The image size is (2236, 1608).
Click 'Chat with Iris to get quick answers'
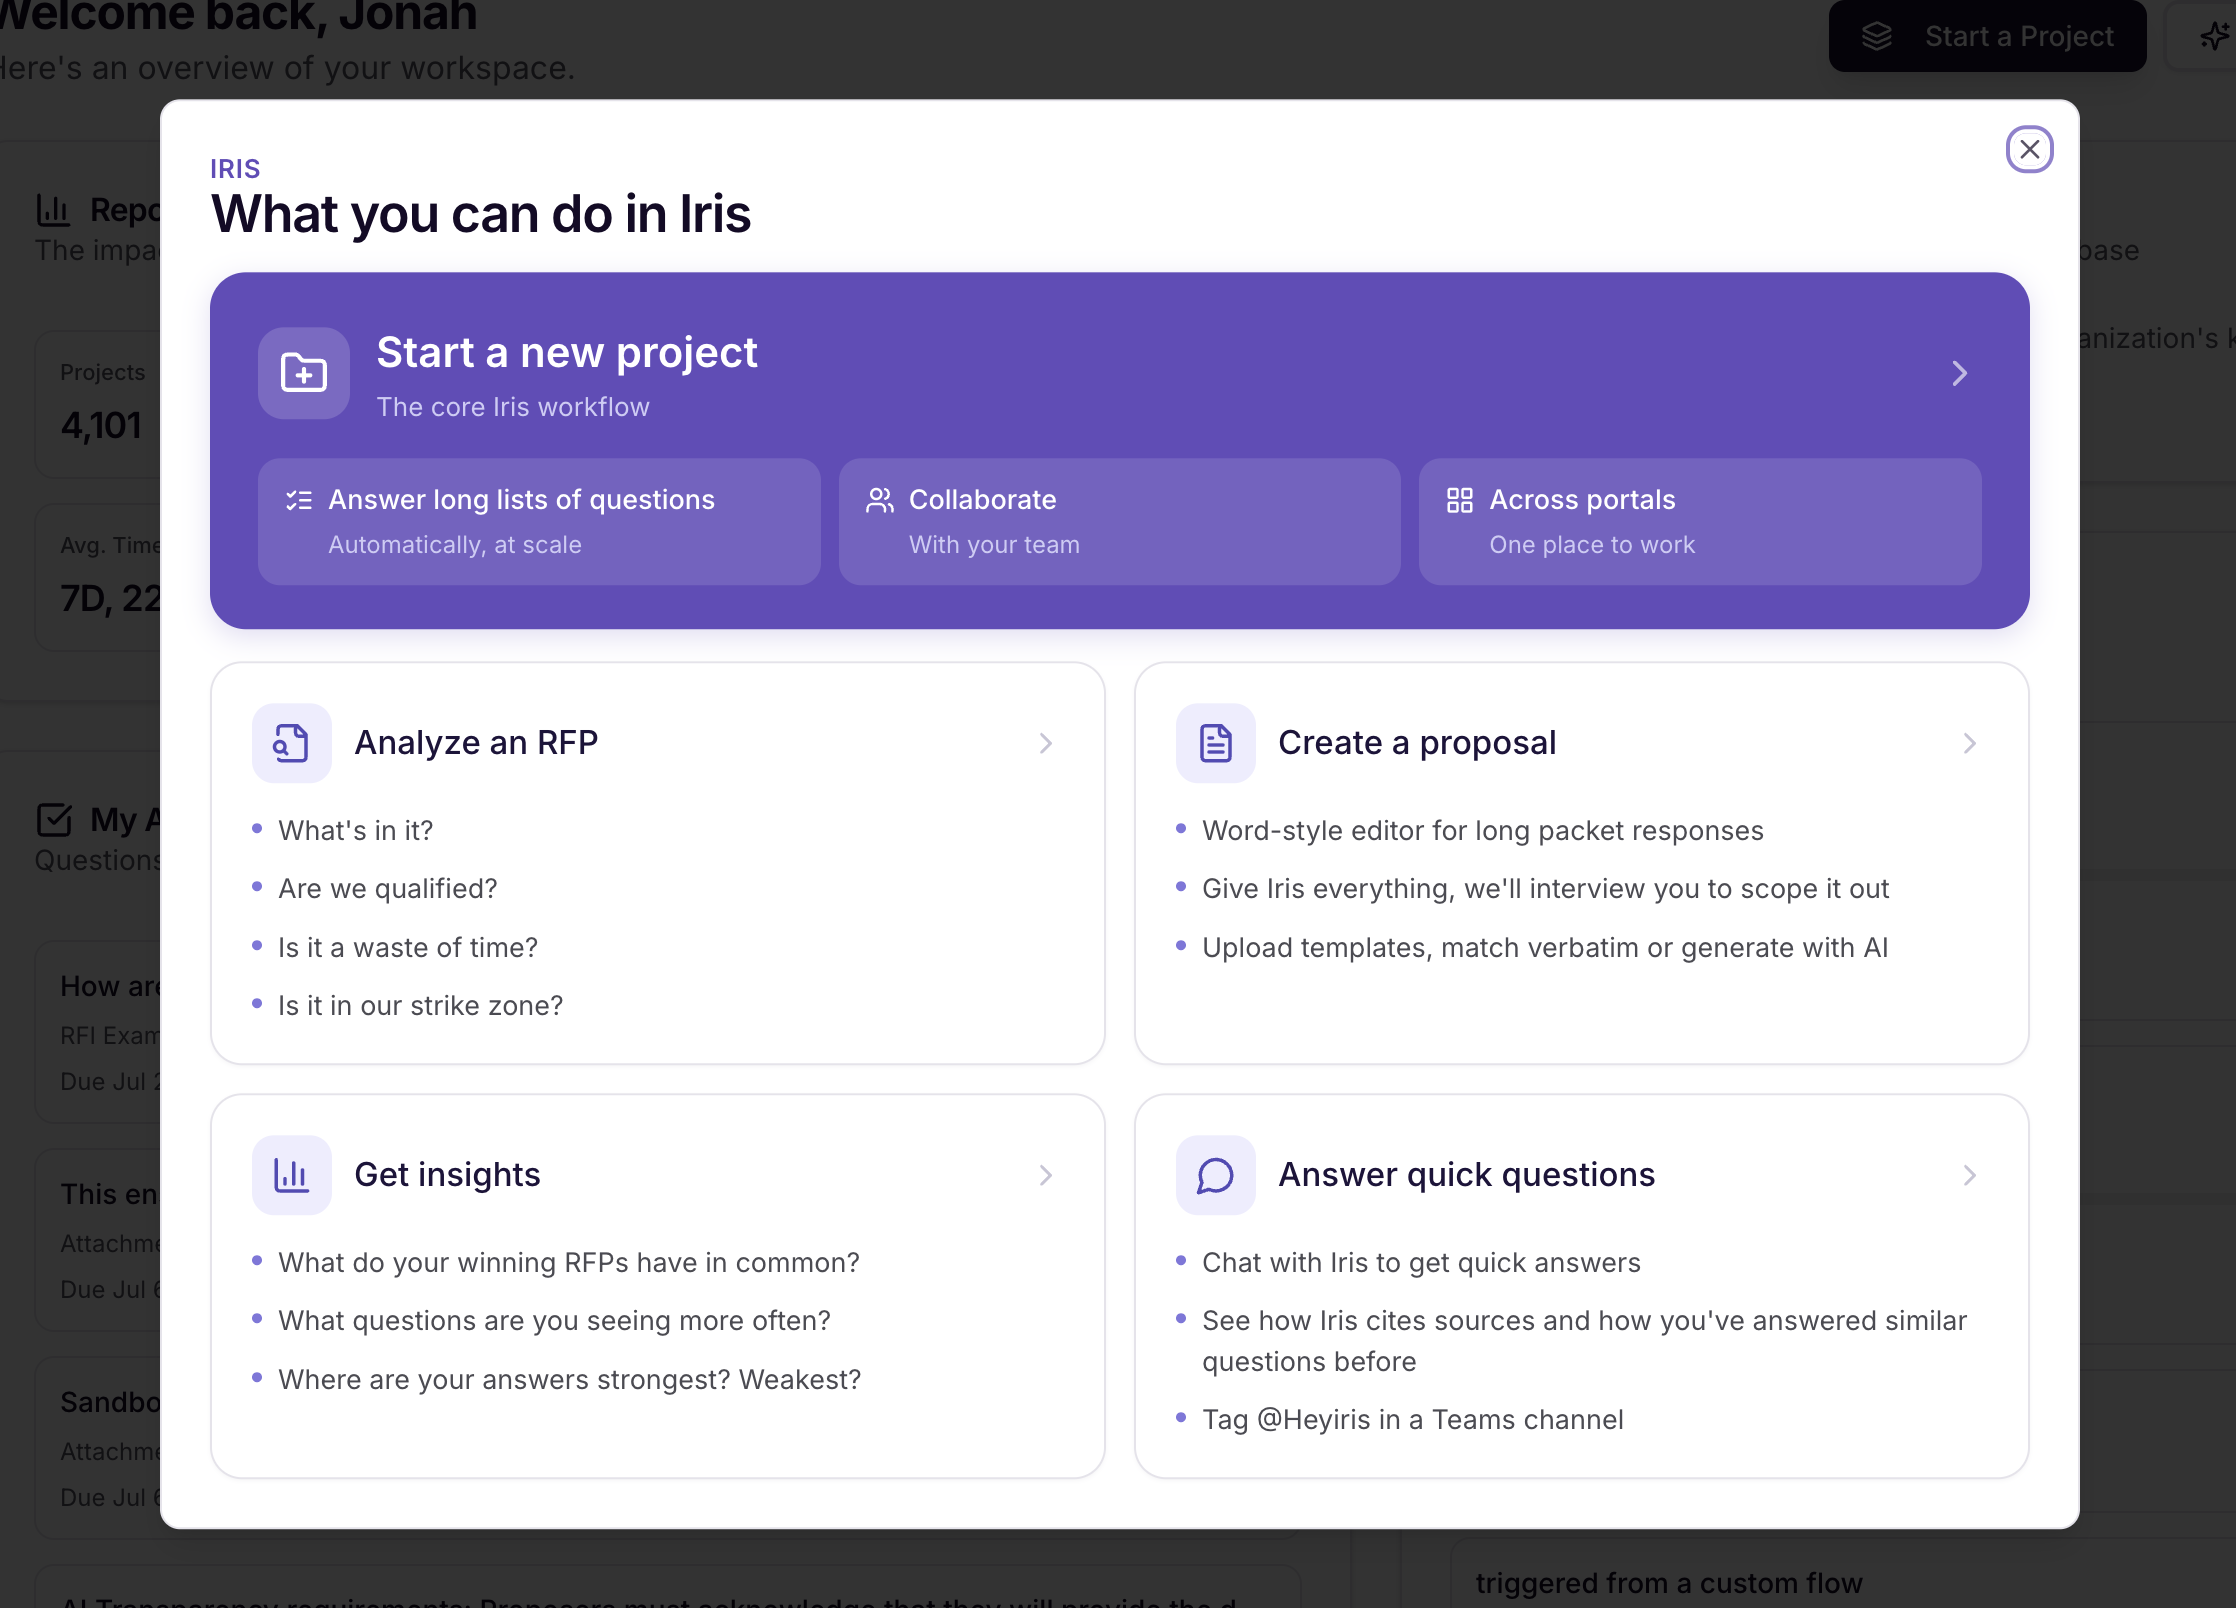(1421, 1263)
